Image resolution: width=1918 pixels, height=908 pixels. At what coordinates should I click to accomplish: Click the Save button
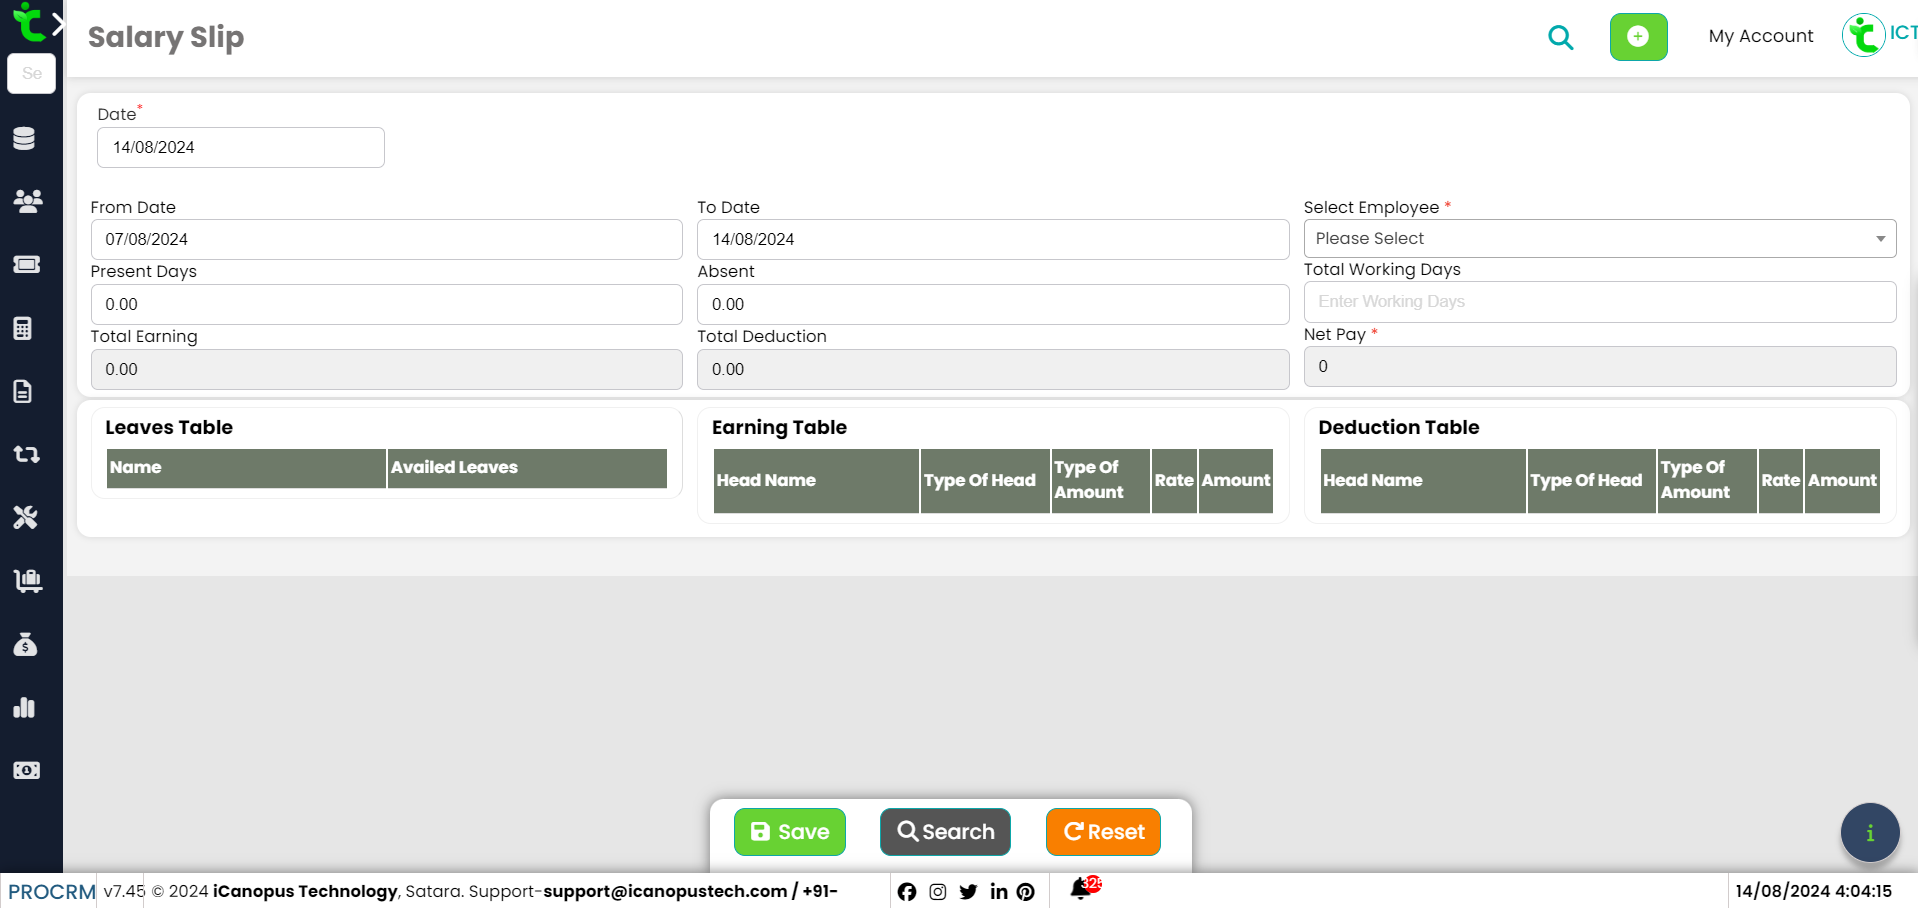point(789,832)
